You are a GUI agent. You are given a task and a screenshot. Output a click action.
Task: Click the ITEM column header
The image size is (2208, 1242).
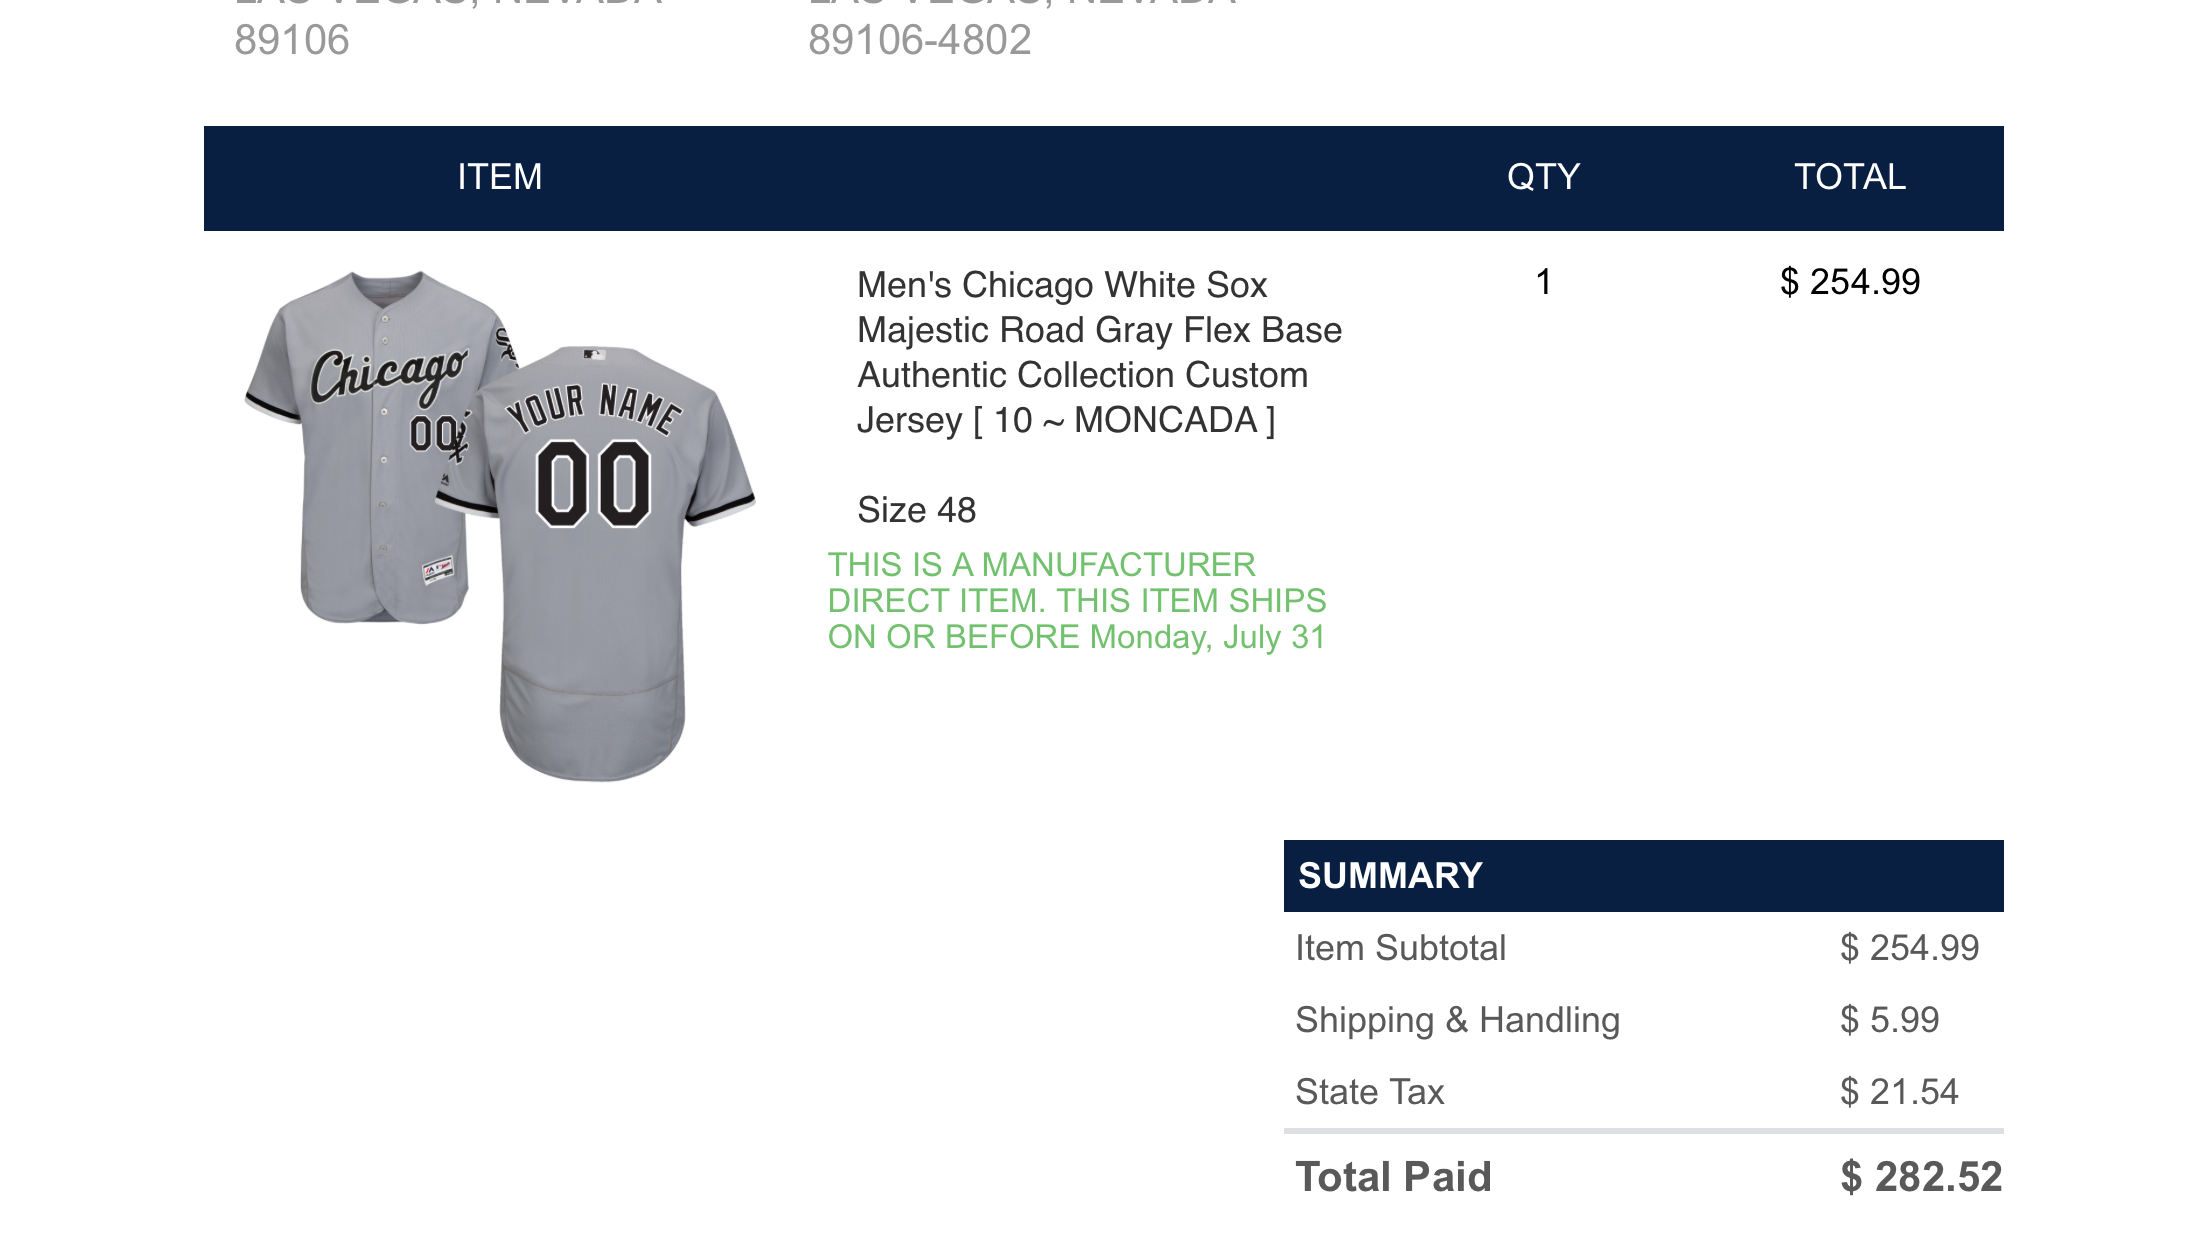(x=500, y=177)
